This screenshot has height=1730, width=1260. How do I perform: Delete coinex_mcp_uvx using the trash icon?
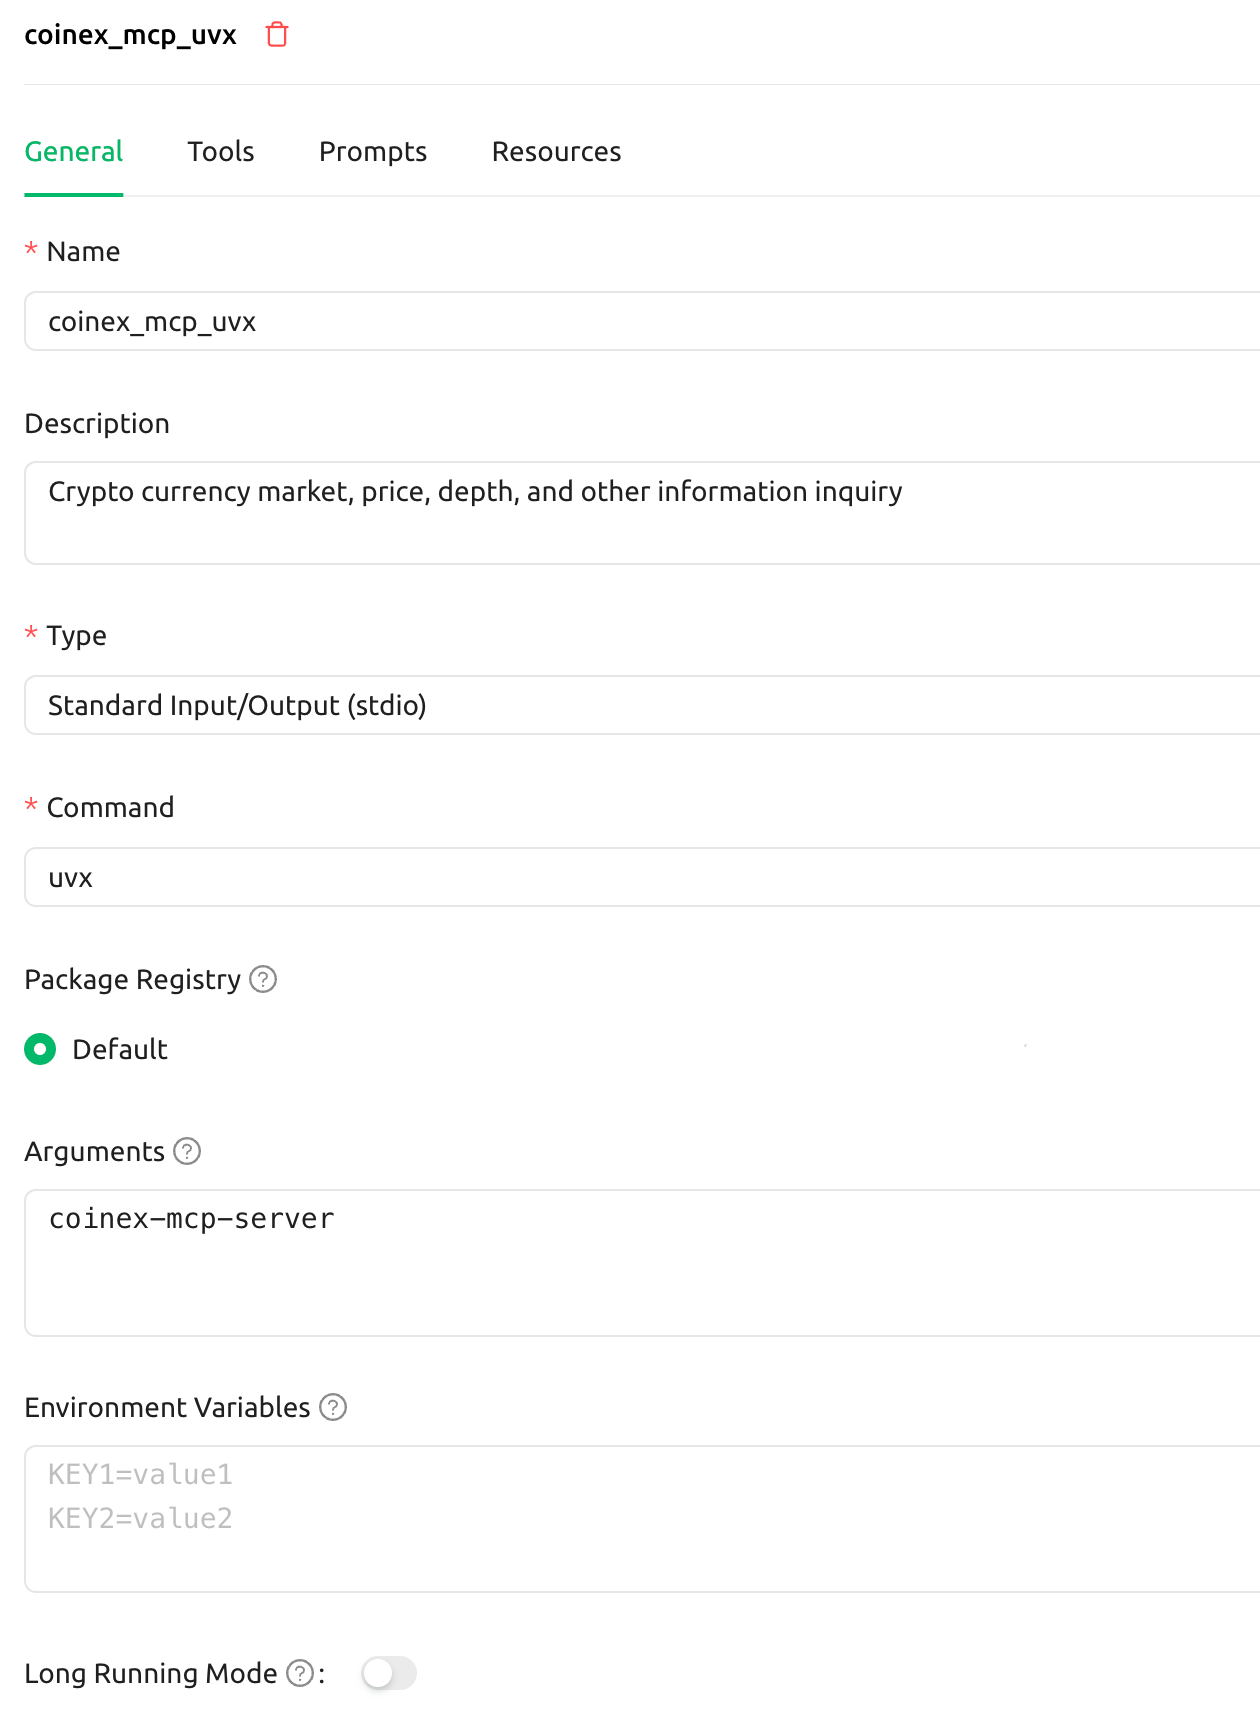point(277,34)
